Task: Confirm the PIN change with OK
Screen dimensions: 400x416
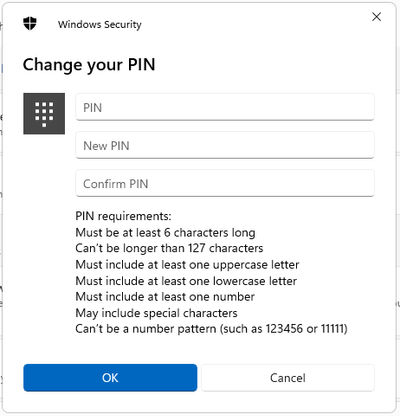Action: click(x=110, y=378)
